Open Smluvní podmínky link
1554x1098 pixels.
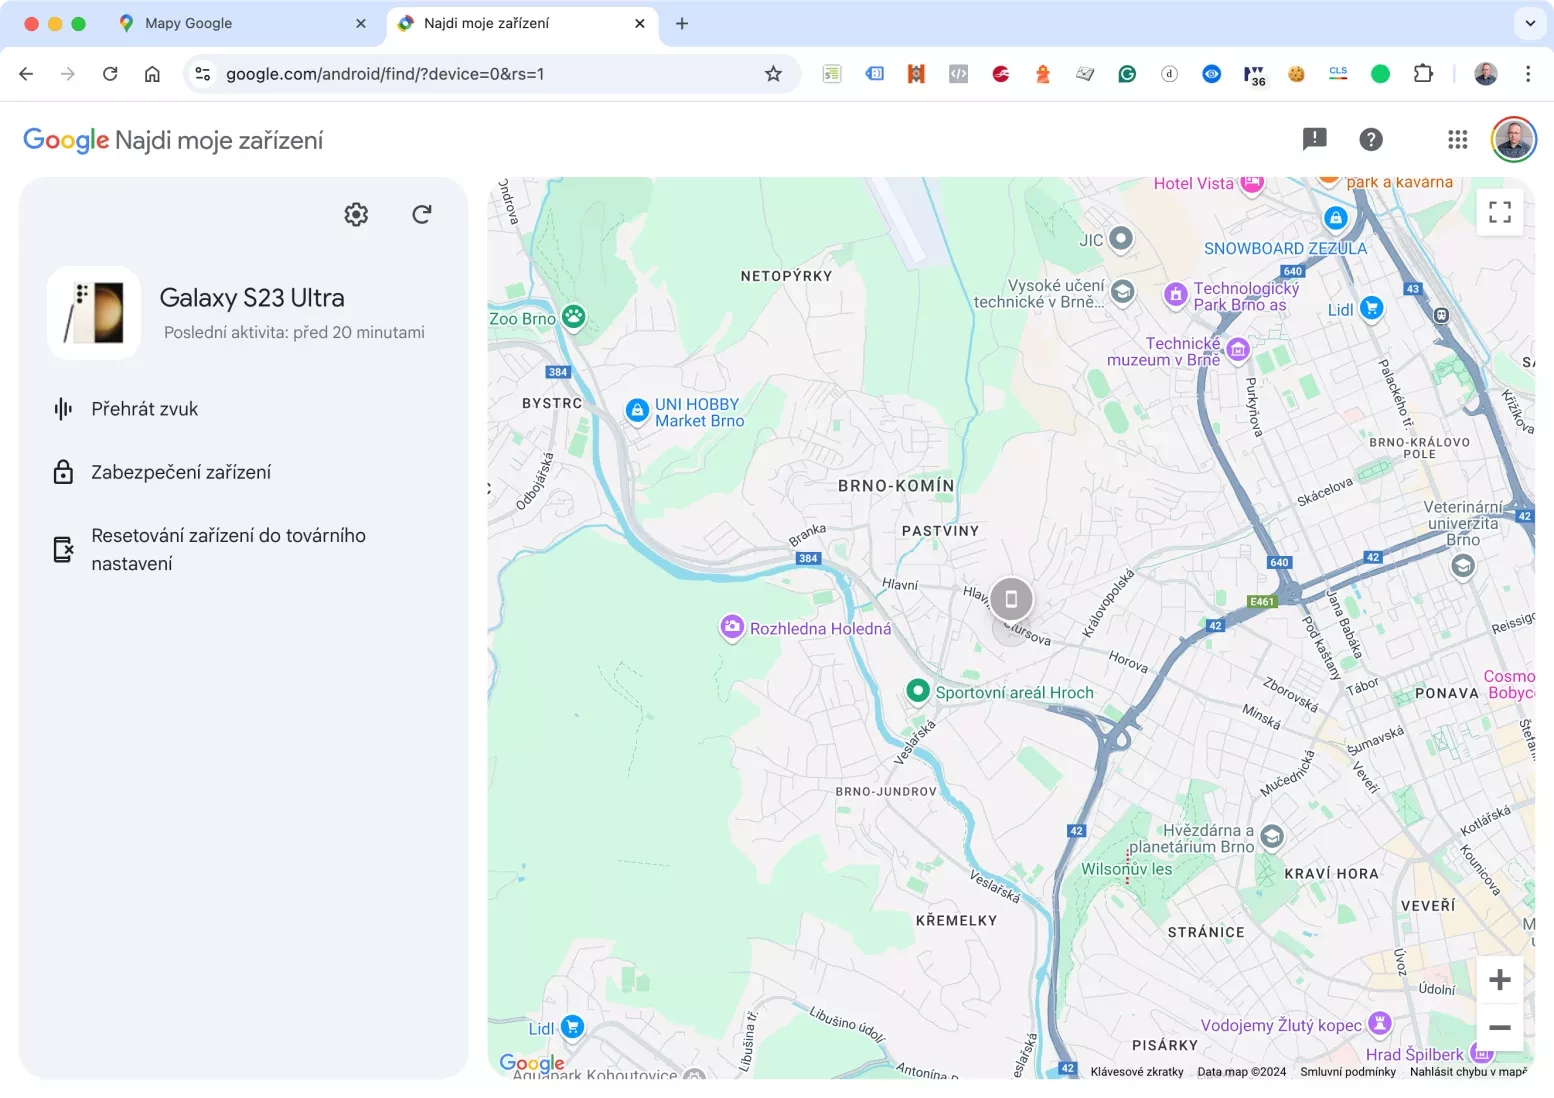tap(1348, 1071)
